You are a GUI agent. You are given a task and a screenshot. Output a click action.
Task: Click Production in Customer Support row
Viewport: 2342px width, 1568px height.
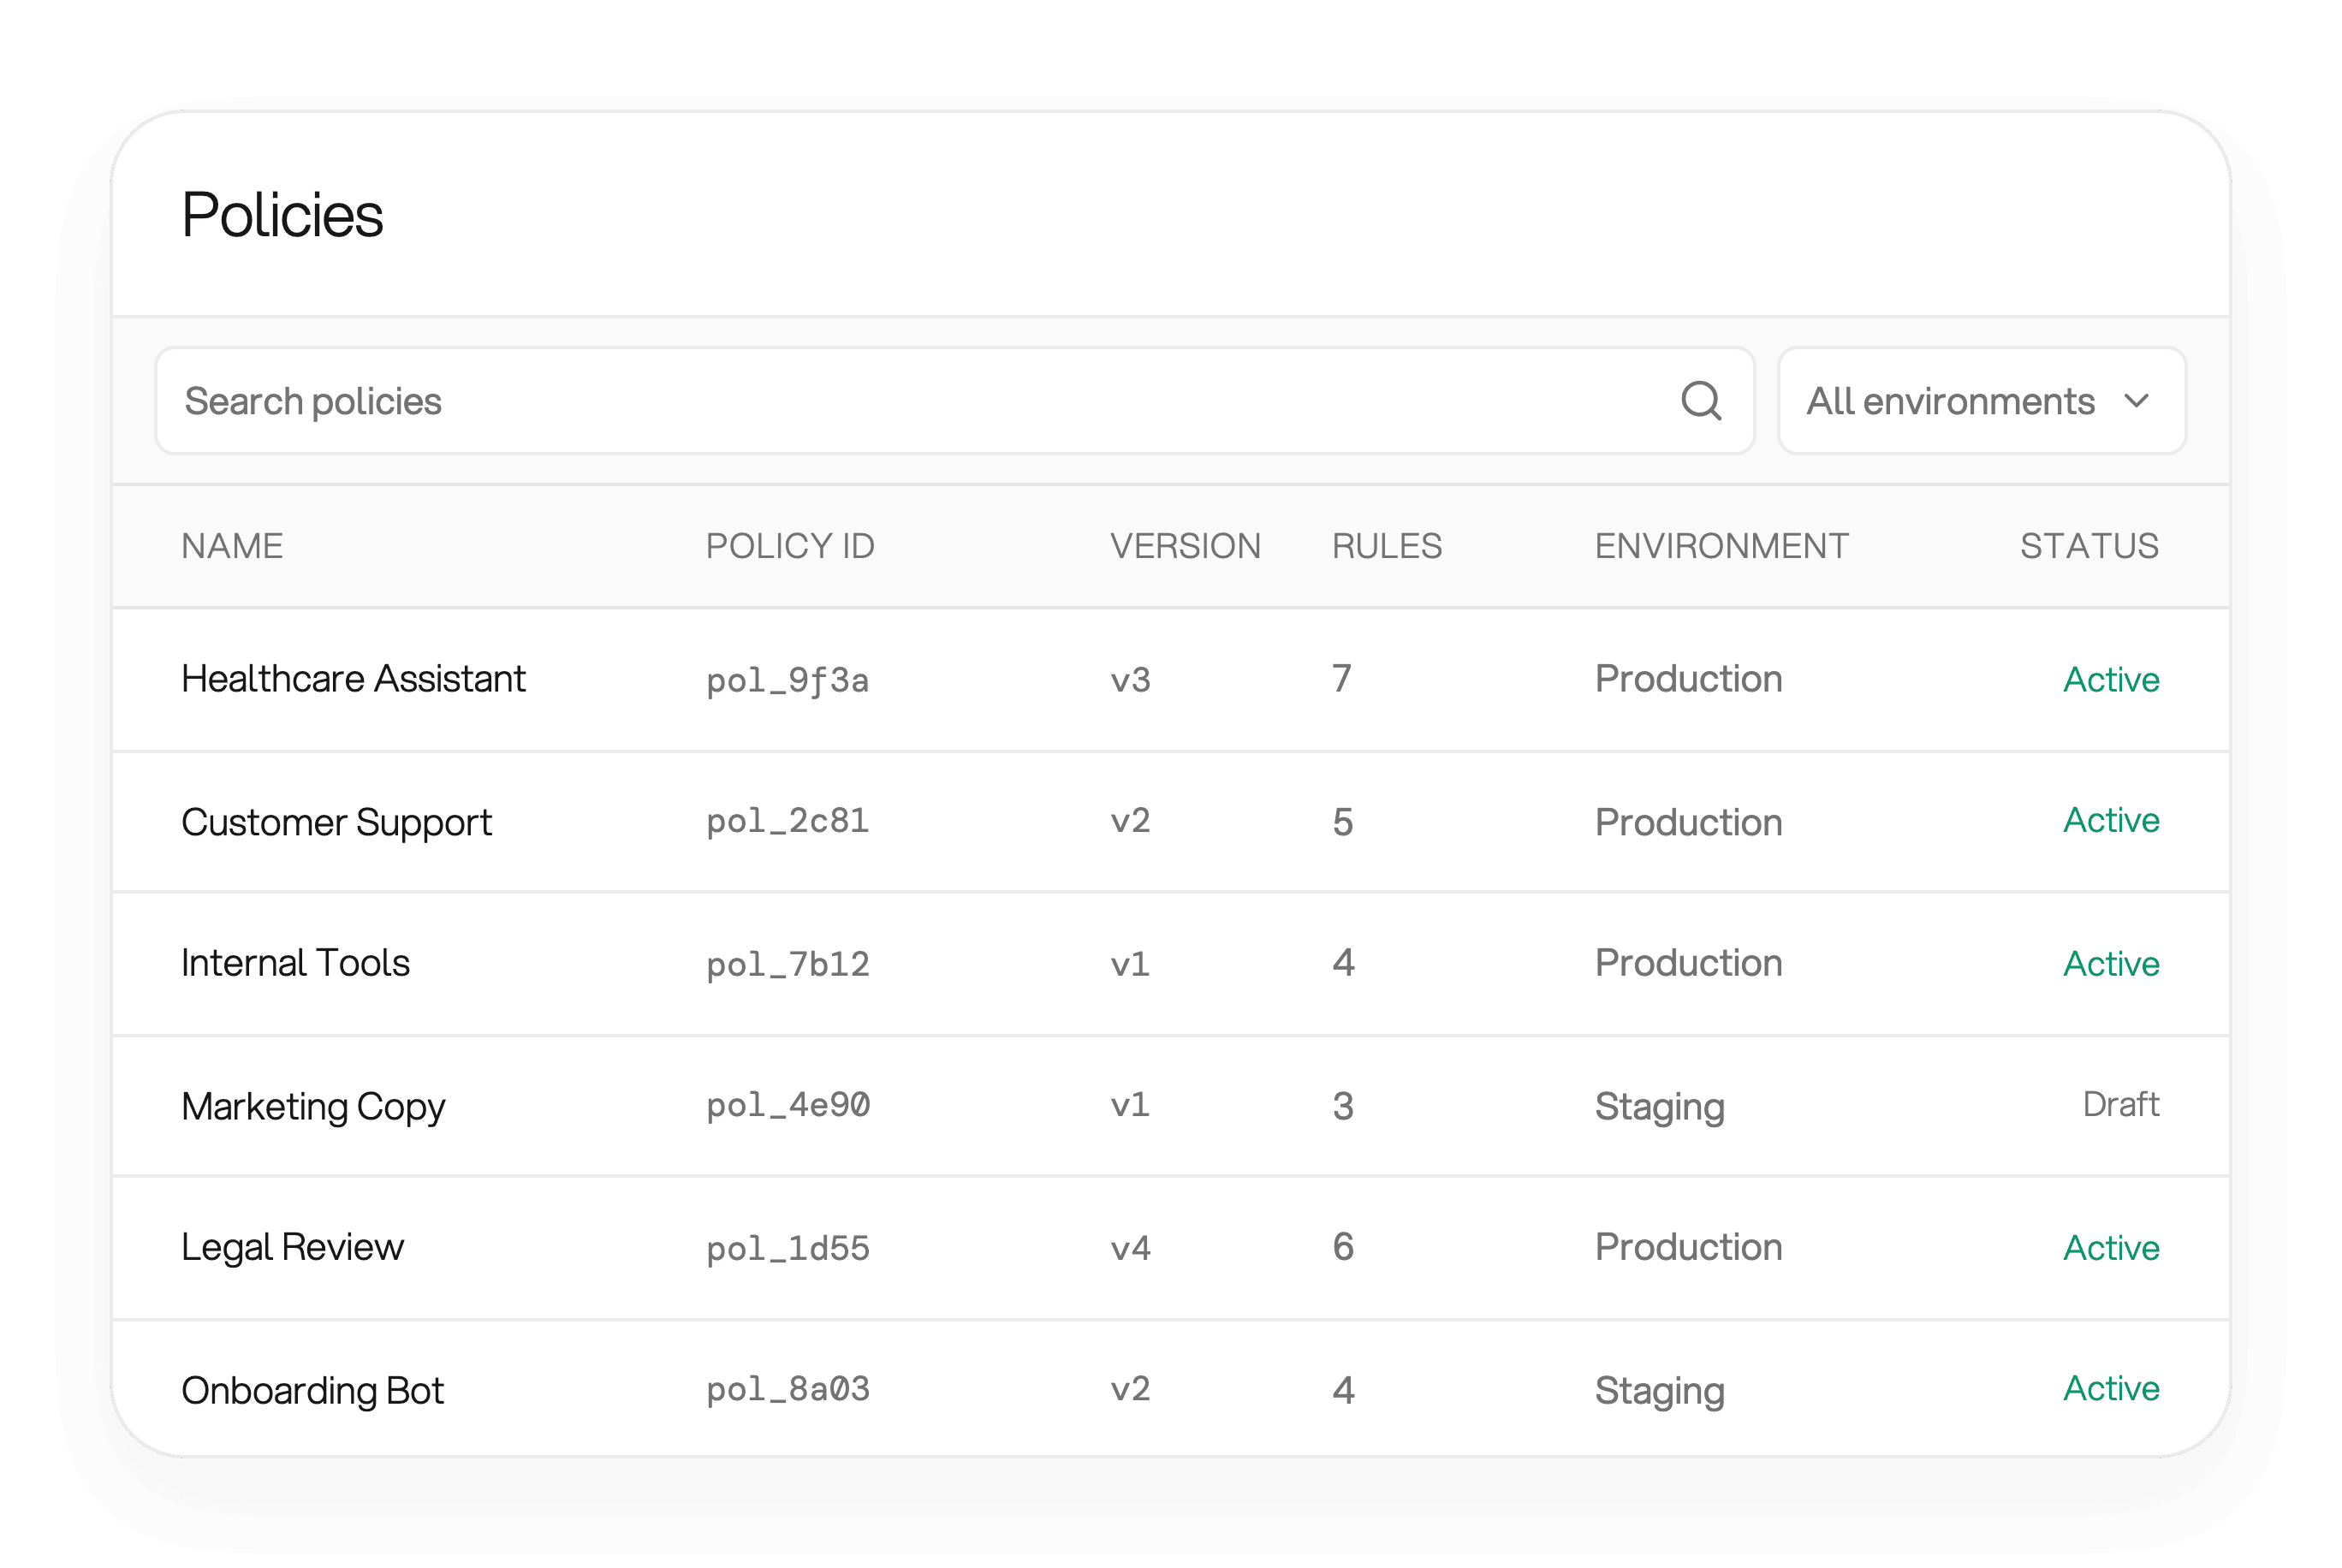(x=1688, y=822)
